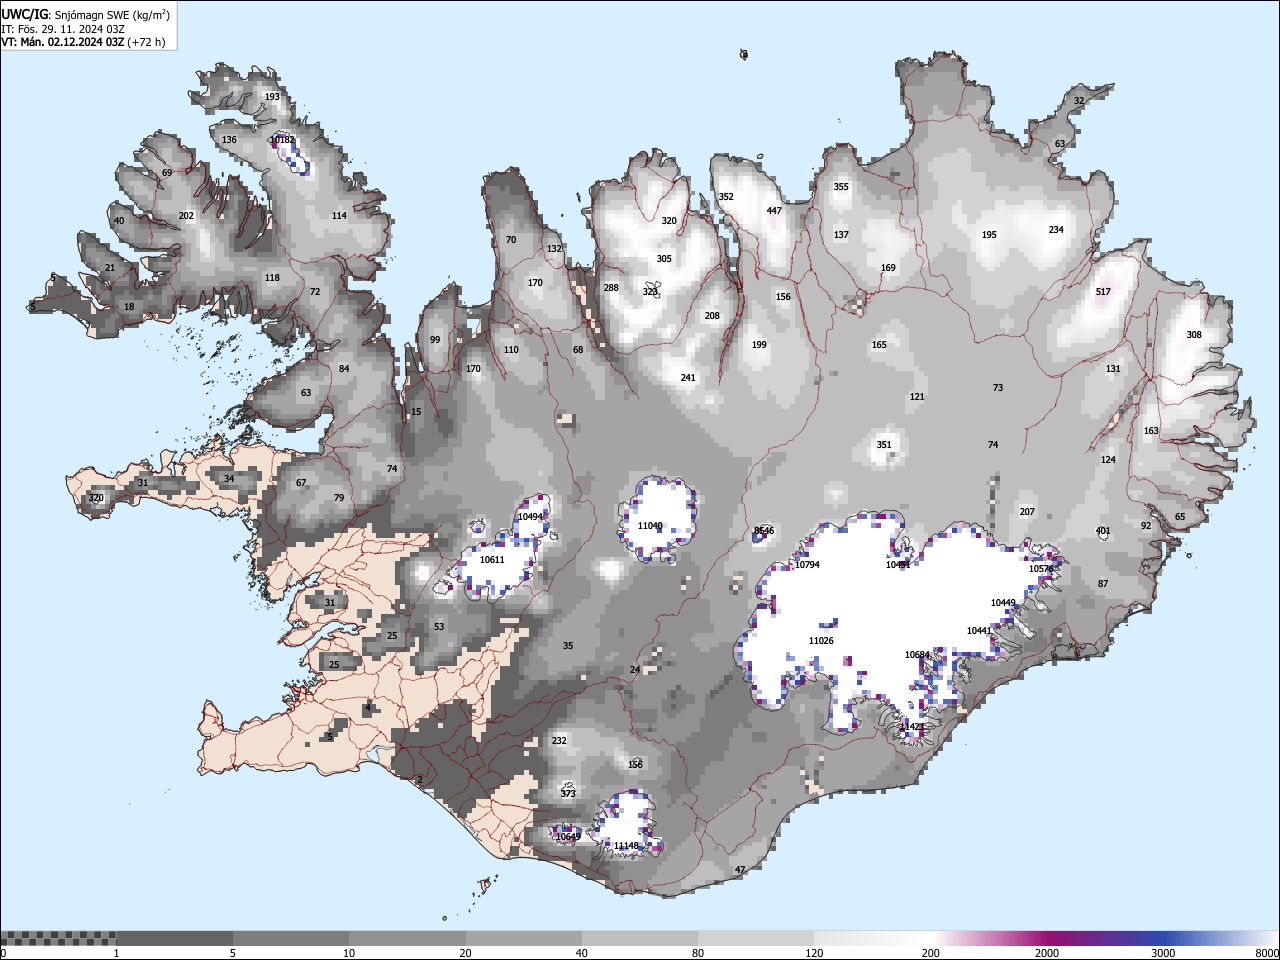Click the map value '79'
Screen dimensions: 1280x960
point(339,498)
